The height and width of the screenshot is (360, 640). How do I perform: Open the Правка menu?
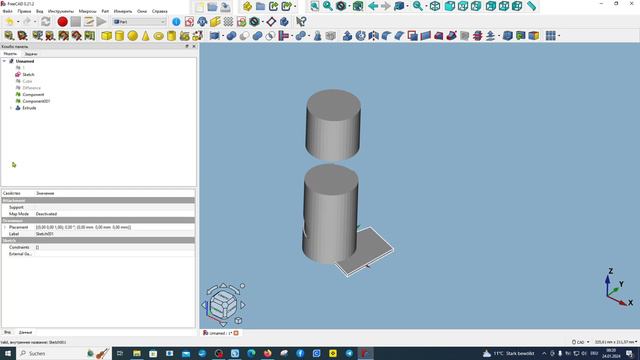(24, 11)
